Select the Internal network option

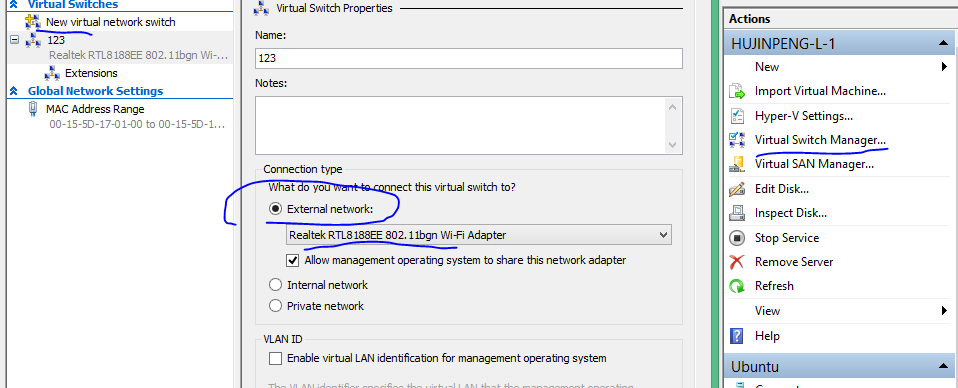(x=276, y=285)
